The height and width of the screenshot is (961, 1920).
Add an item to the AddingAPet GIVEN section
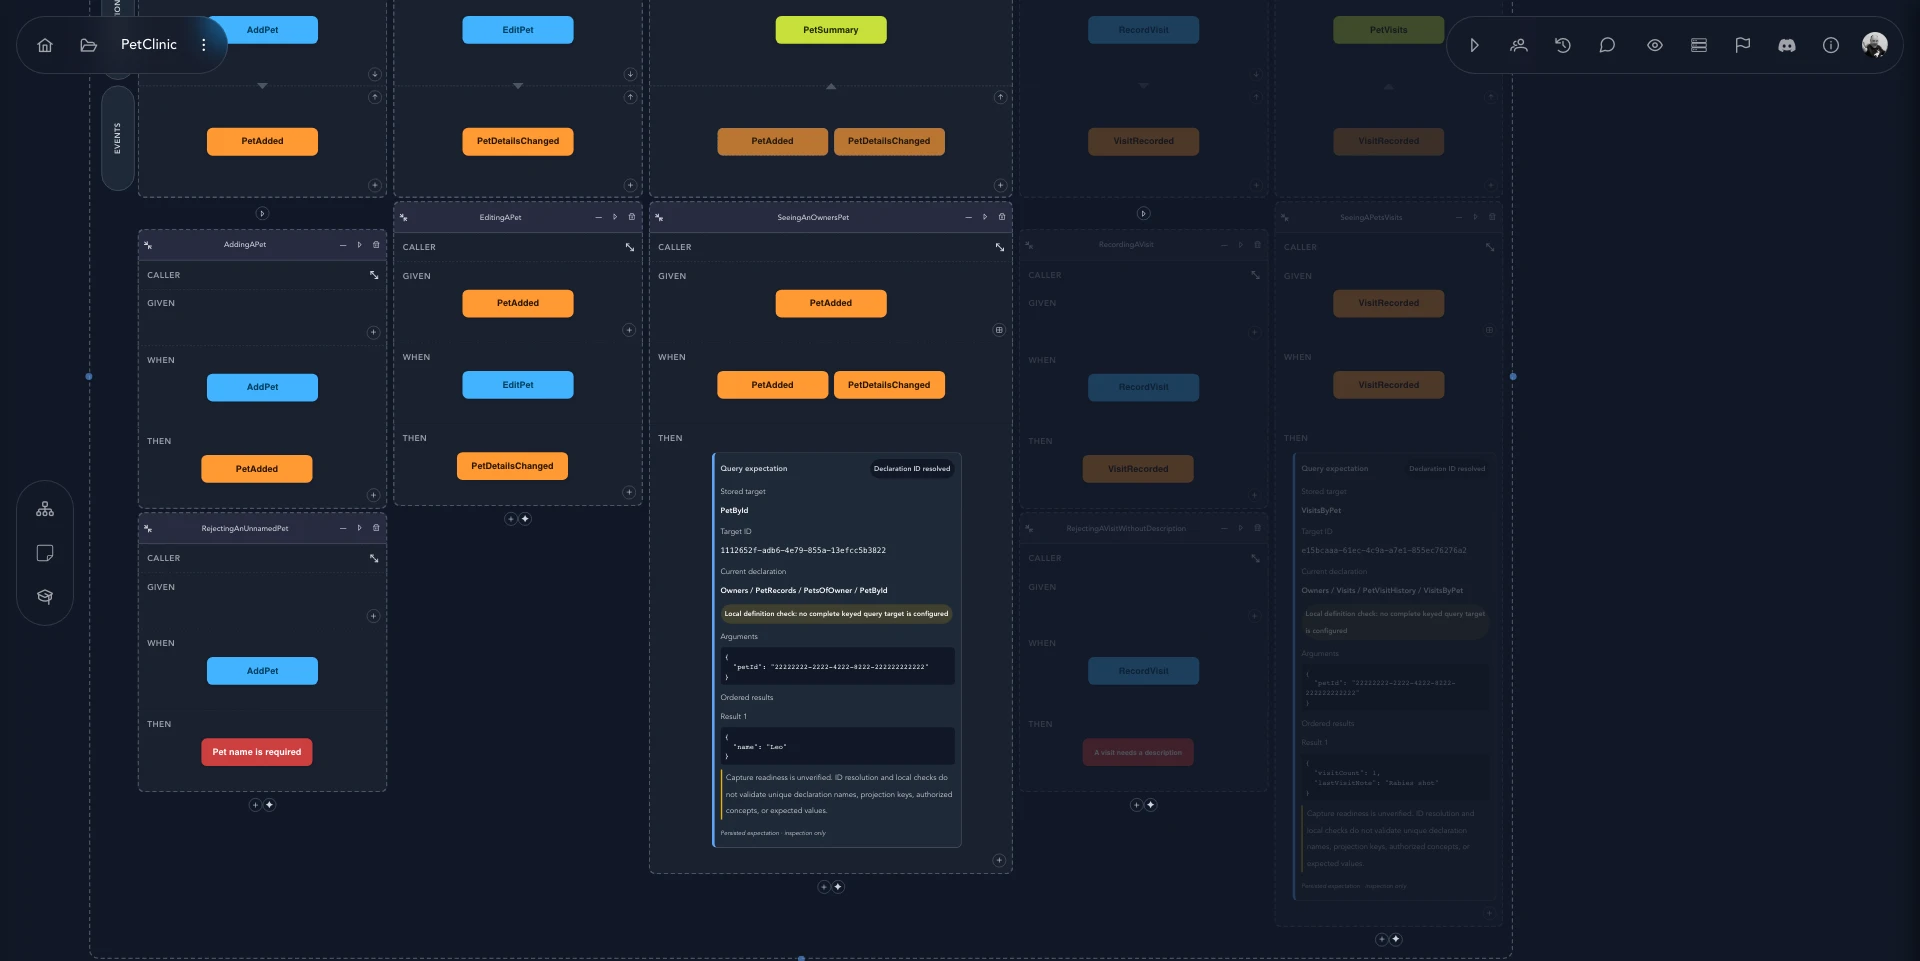point(374,332)
